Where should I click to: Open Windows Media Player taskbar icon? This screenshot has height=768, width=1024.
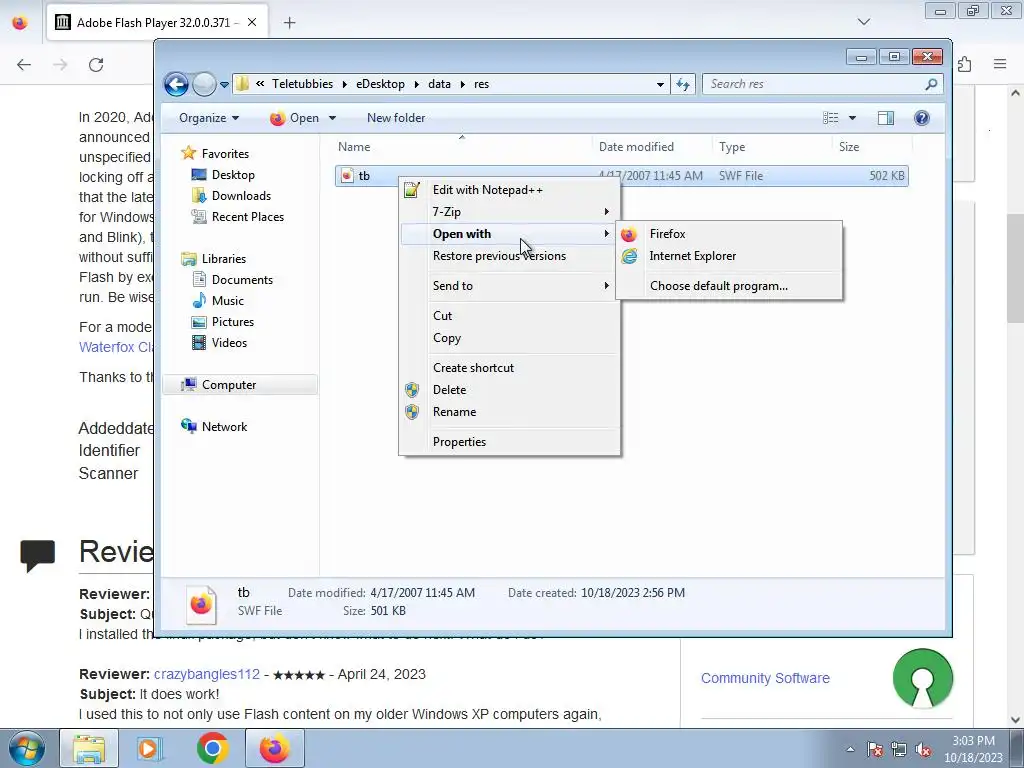[150, 748]
